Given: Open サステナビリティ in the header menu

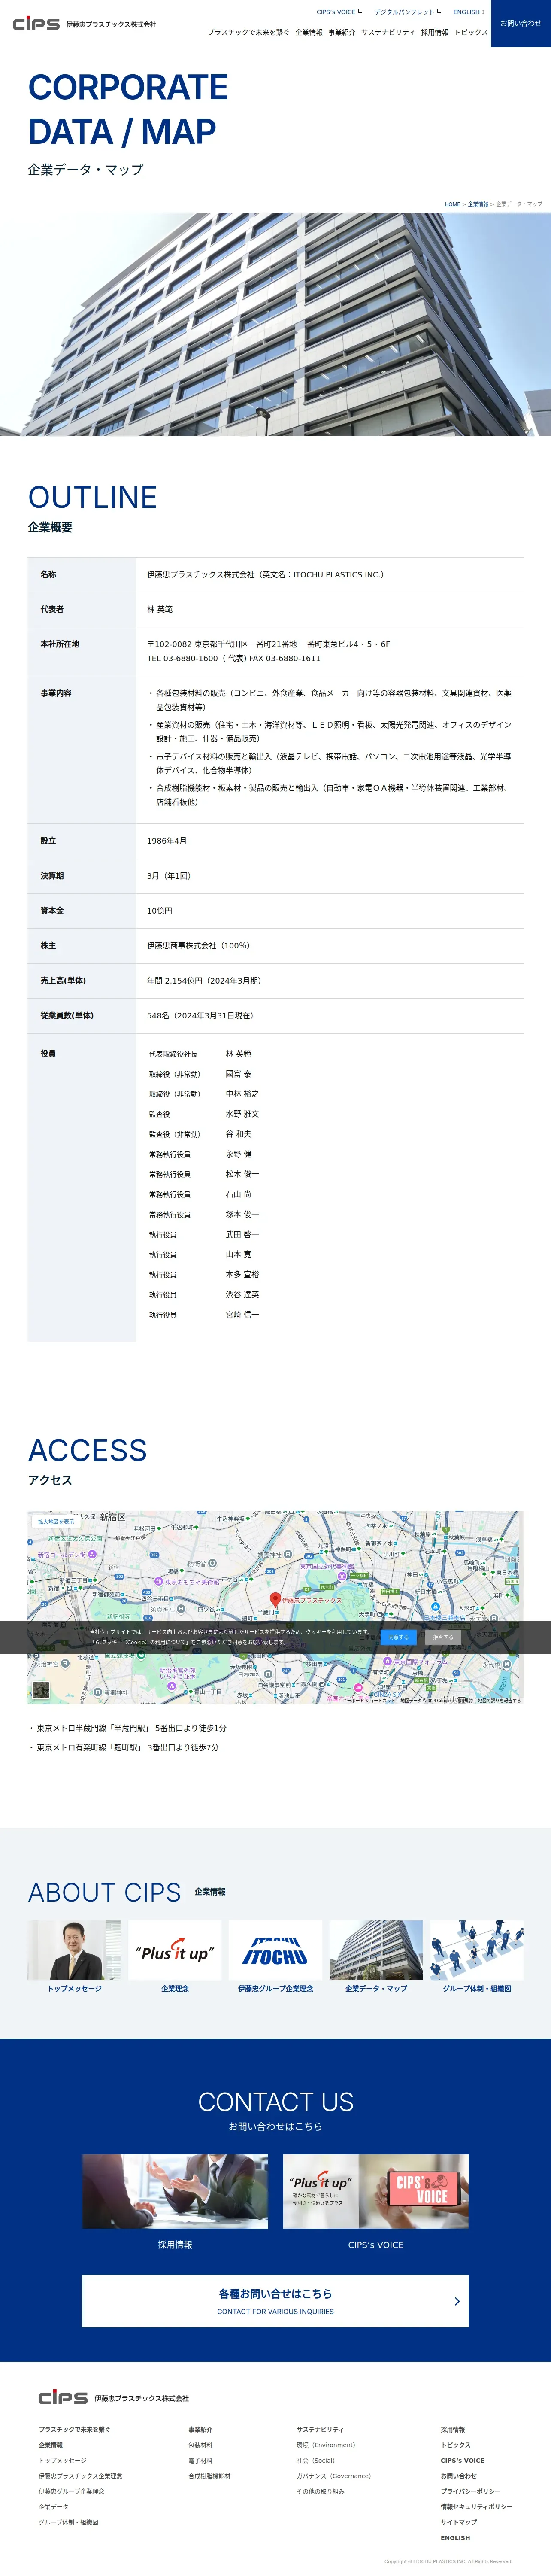Looking at the screenshot, I should pyautogui.click(x=388, y=32).
